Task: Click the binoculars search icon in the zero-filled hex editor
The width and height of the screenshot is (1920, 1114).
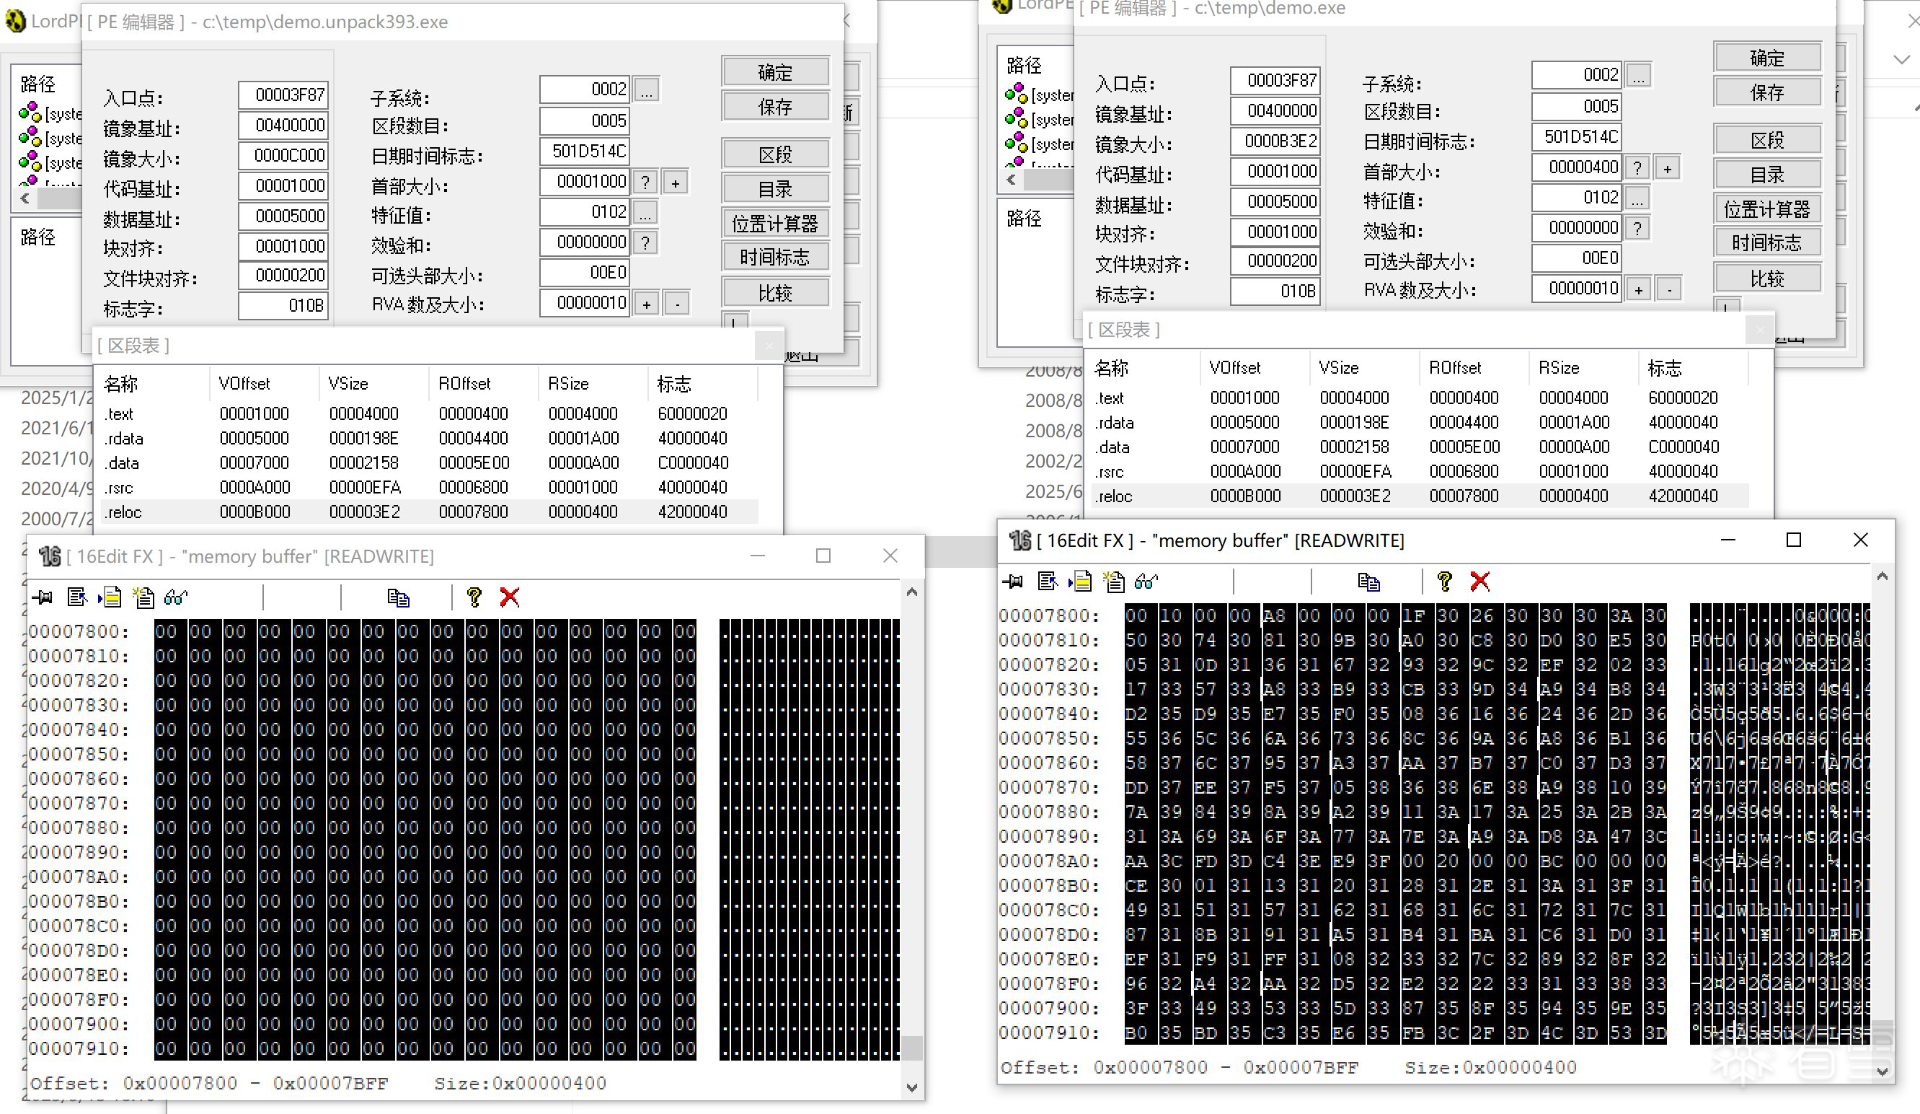Action: pyautogui.click(x=176, y=598)
